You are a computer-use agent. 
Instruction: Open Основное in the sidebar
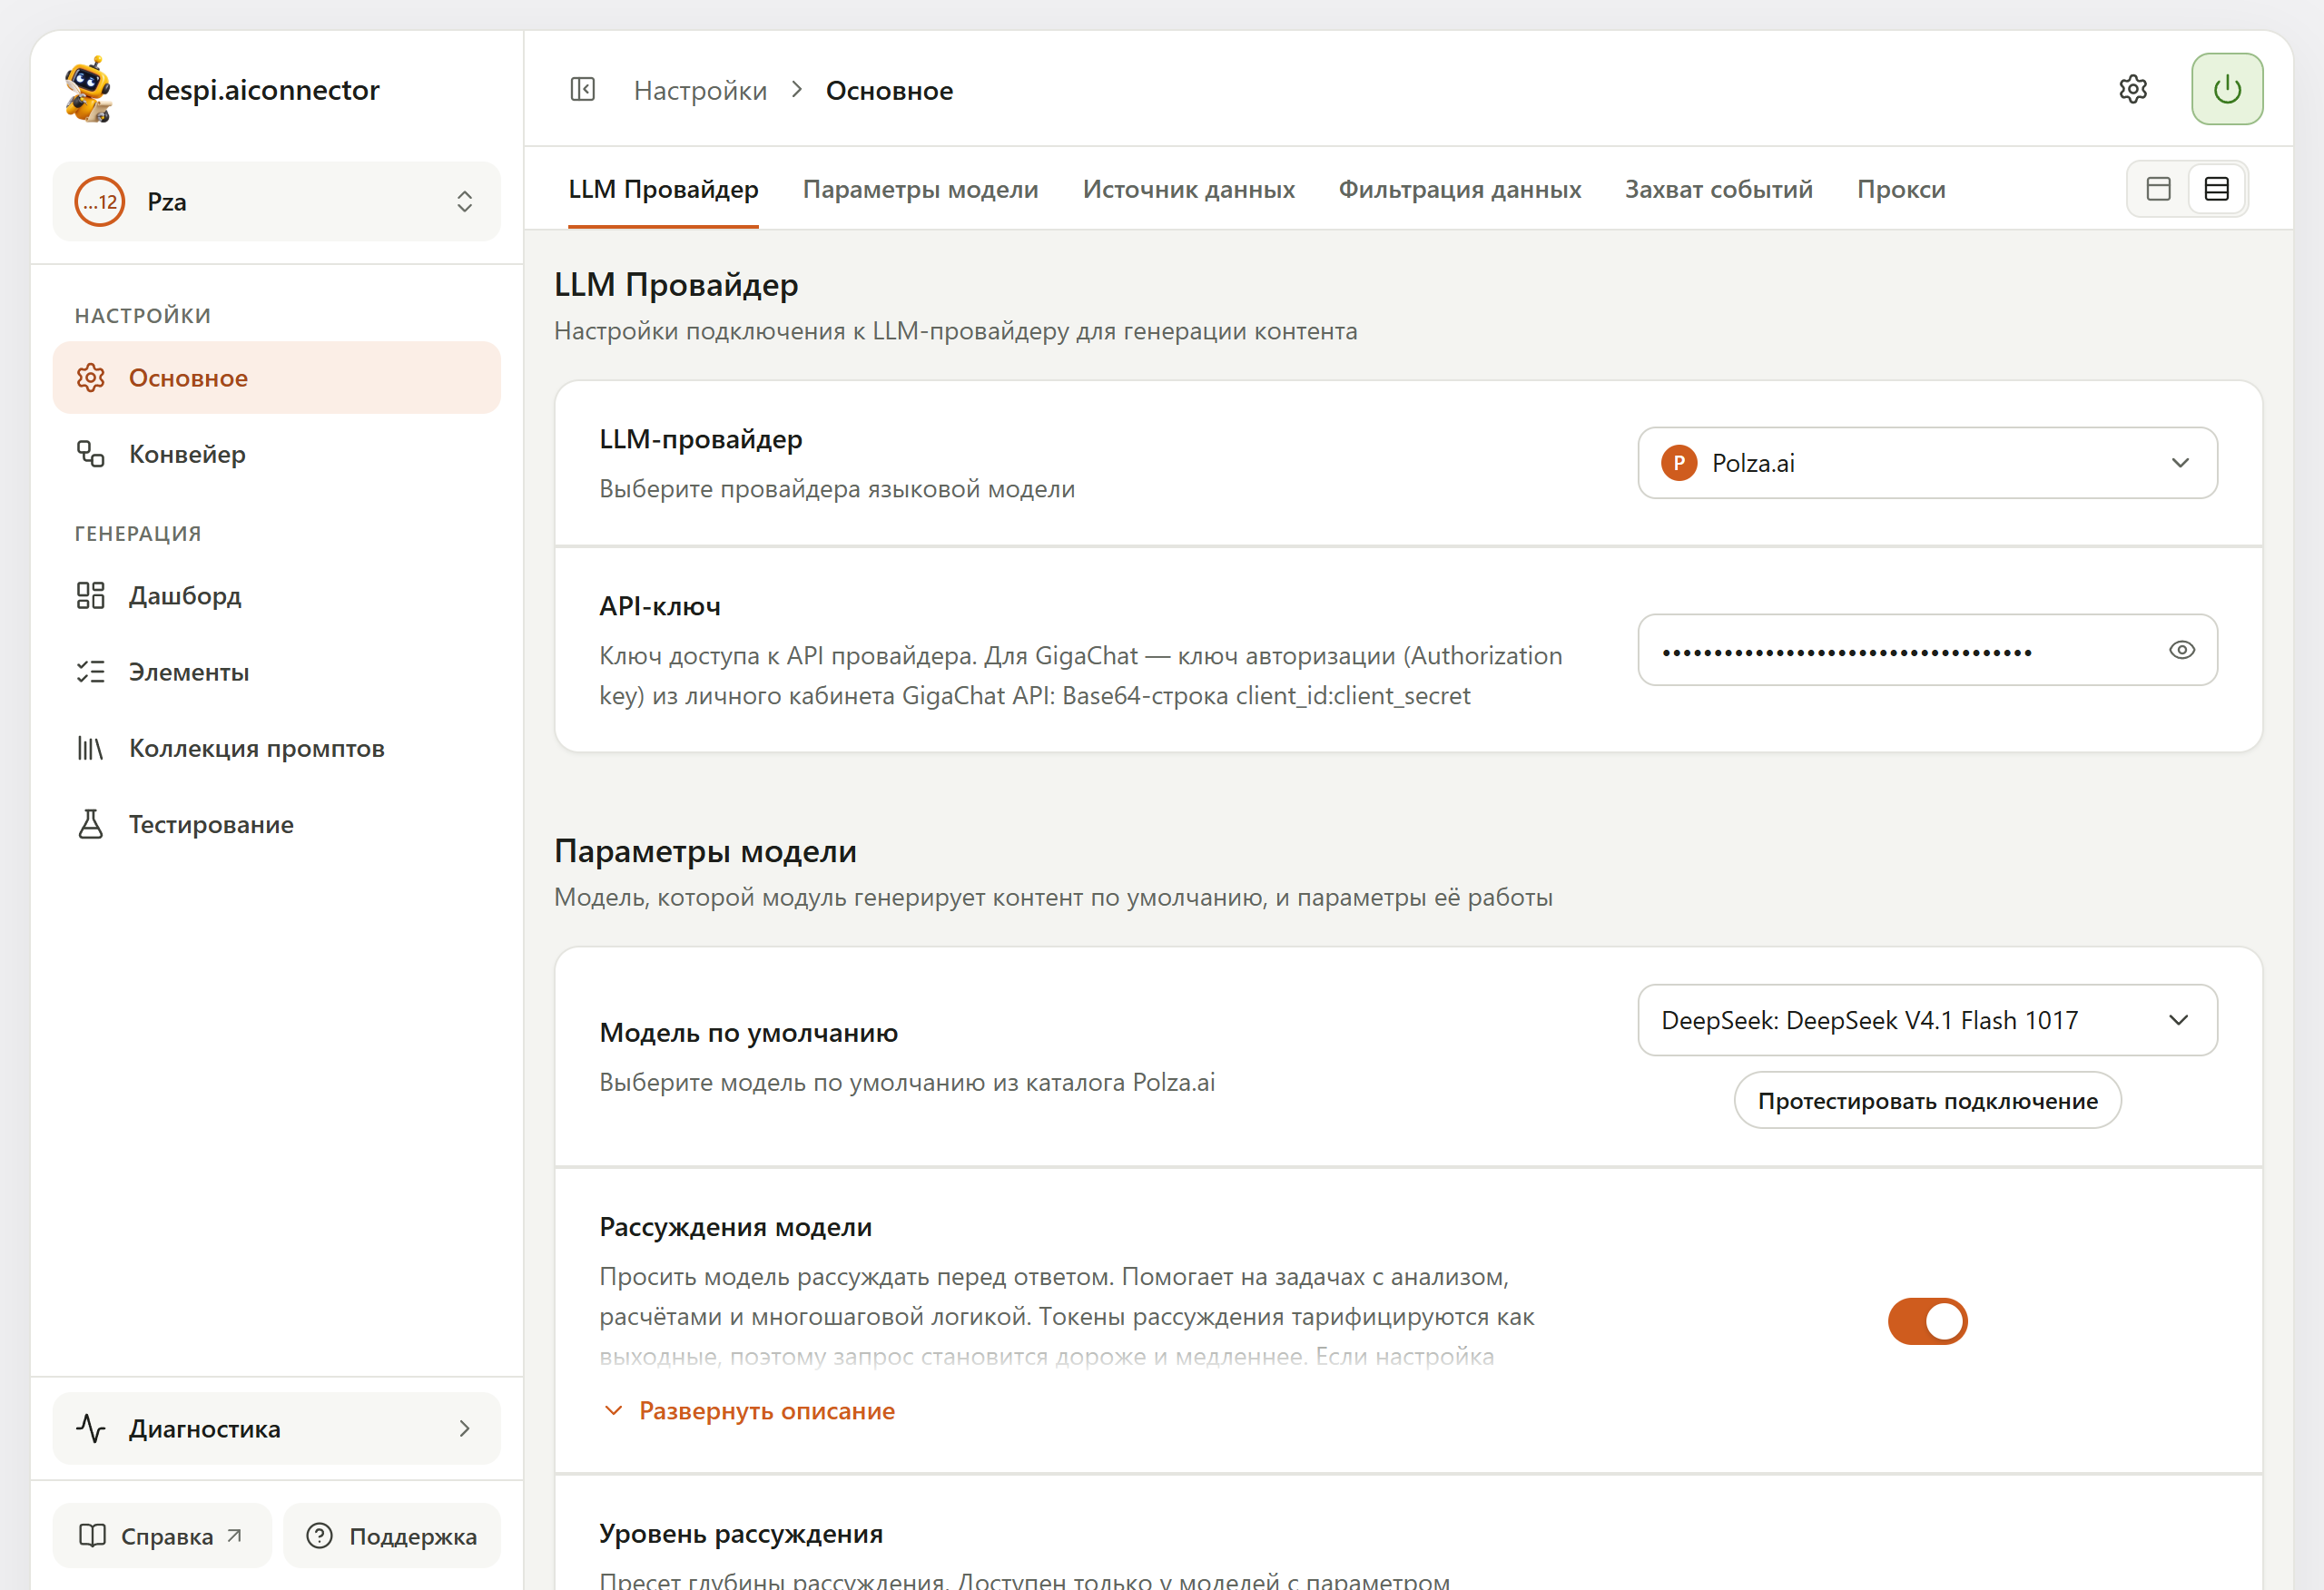click(276, 378)
